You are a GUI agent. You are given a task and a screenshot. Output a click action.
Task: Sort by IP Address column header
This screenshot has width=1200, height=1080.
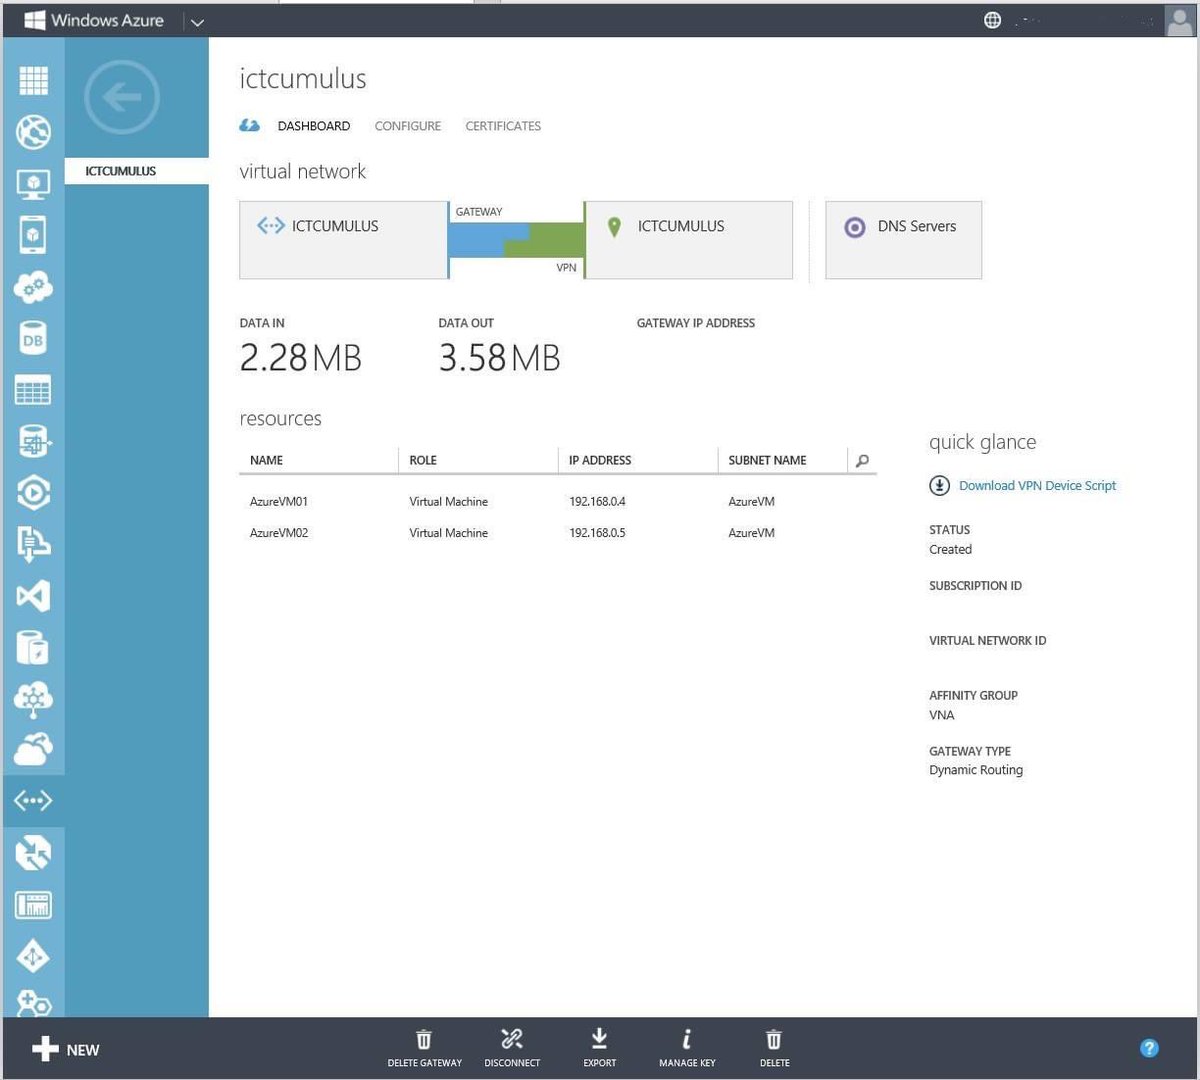click(637, 460)
